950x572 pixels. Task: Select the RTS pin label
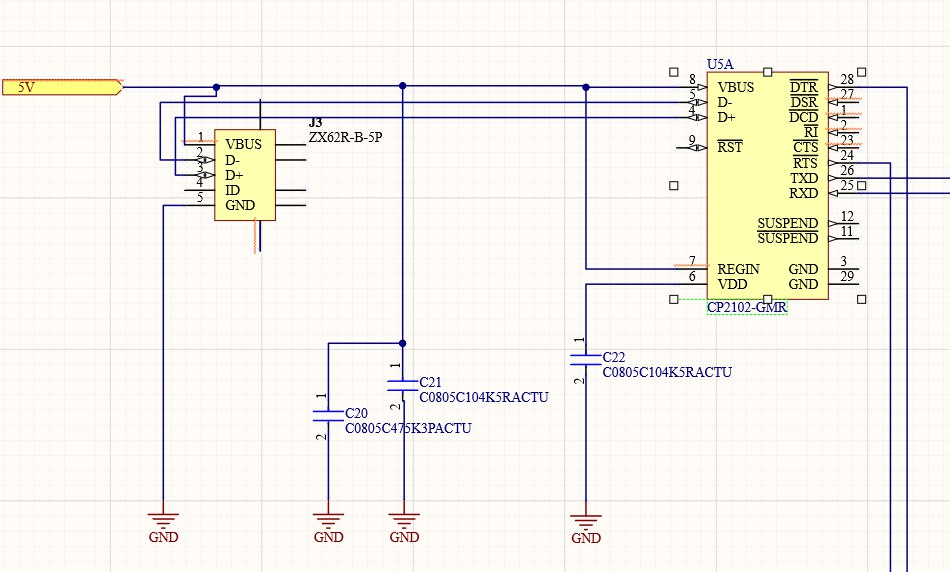[x=805, y=163]
